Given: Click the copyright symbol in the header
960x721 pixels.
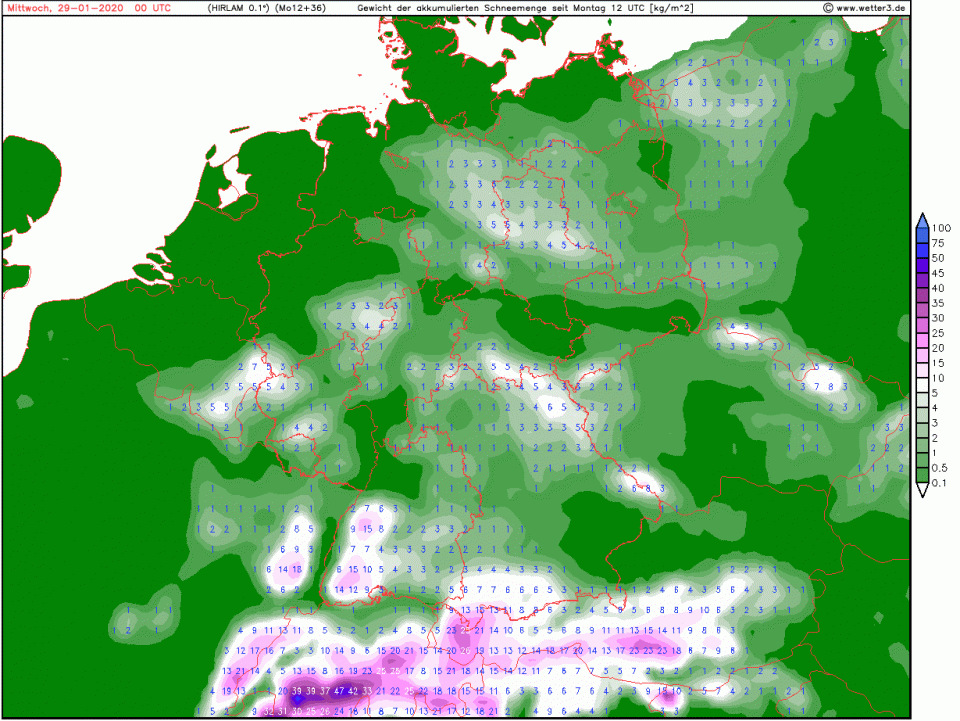Looking at the screenshot, I should (x=829, y=8).
